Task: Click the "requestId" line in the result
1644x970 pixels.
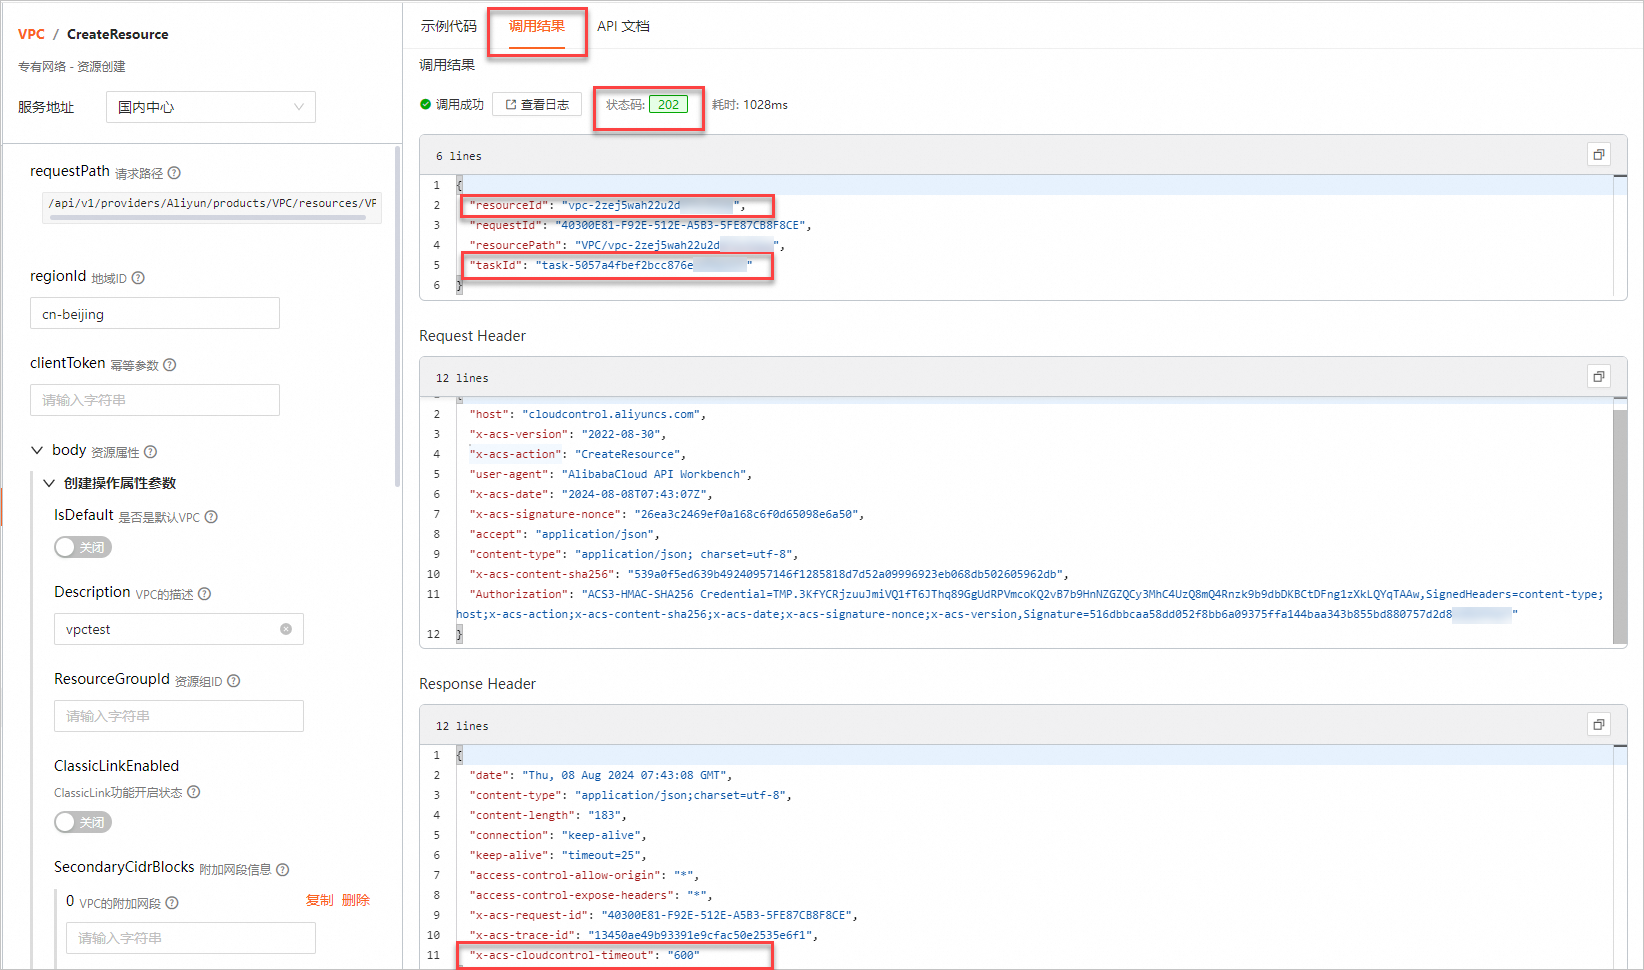Action: click(x=640, y=225)
